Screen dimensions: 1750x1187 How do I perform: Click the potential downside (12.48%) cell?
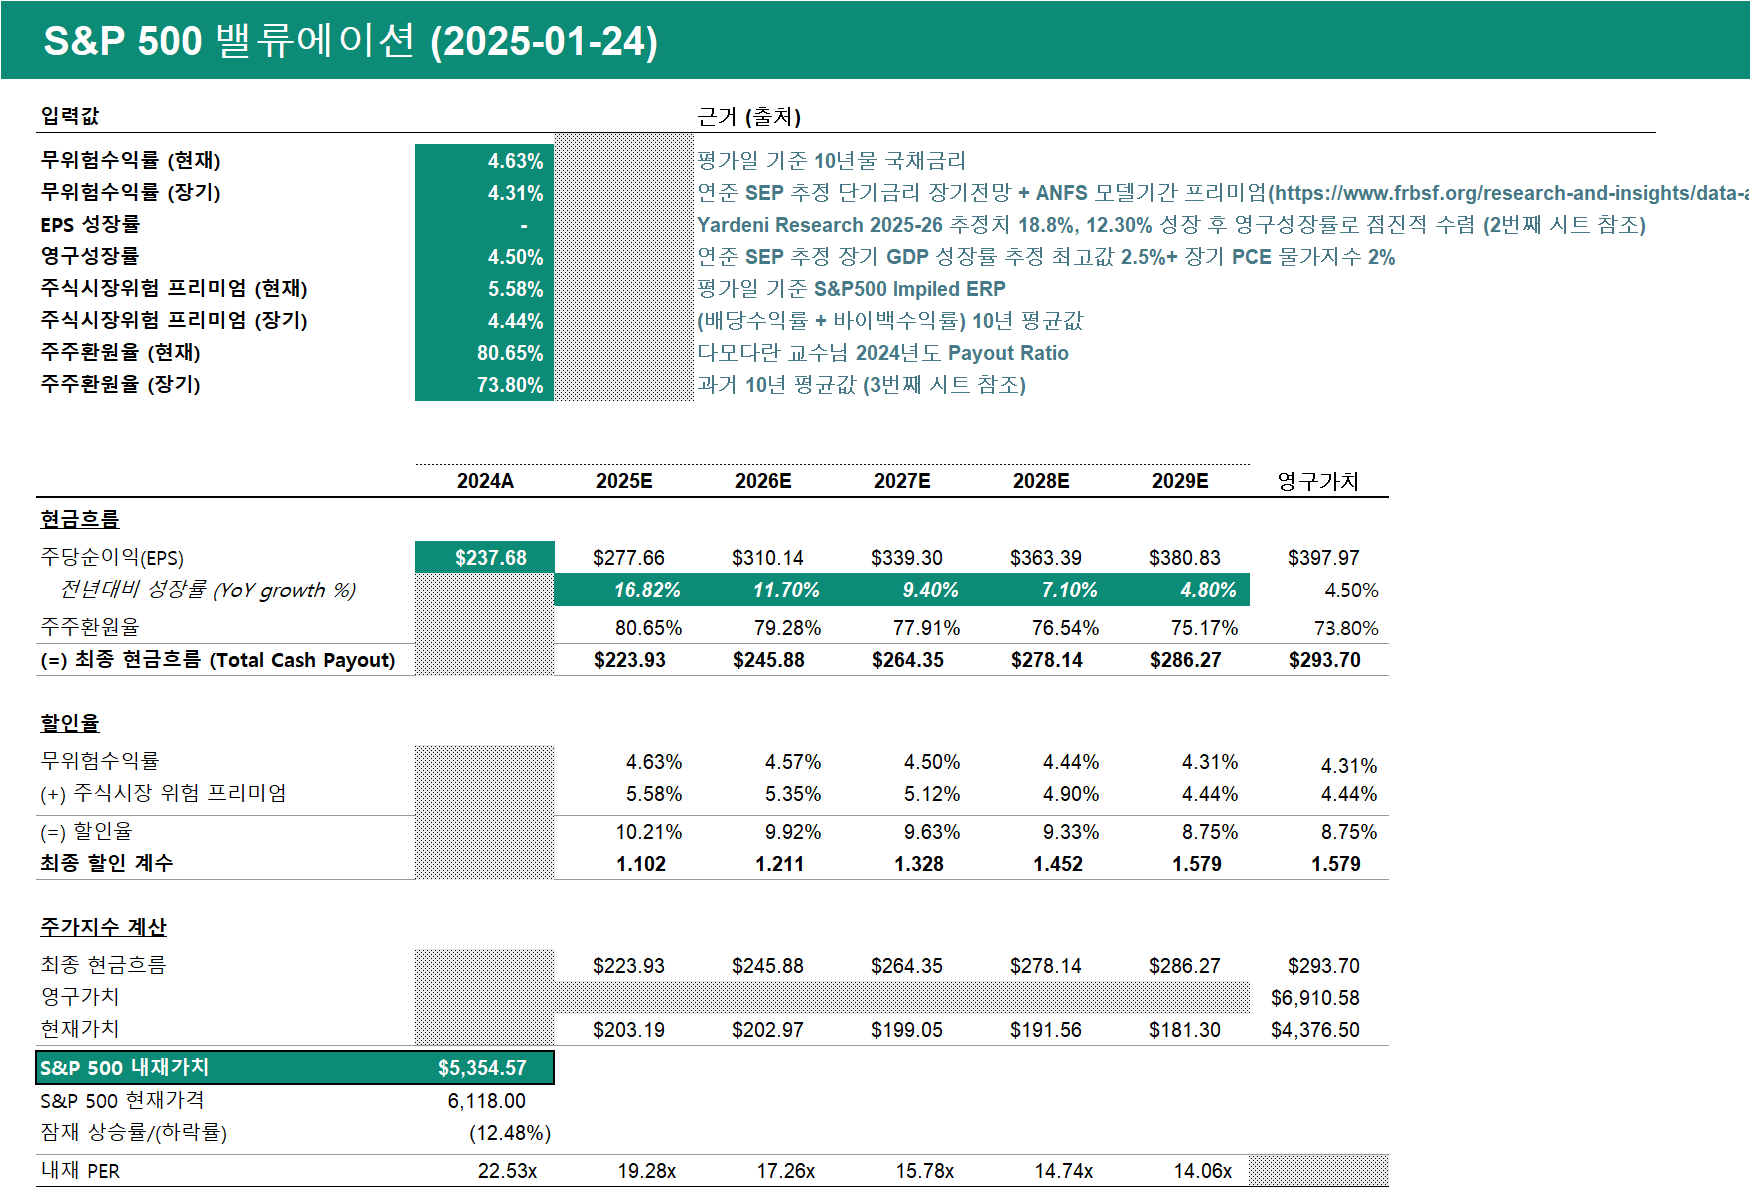pos(509,1133)
